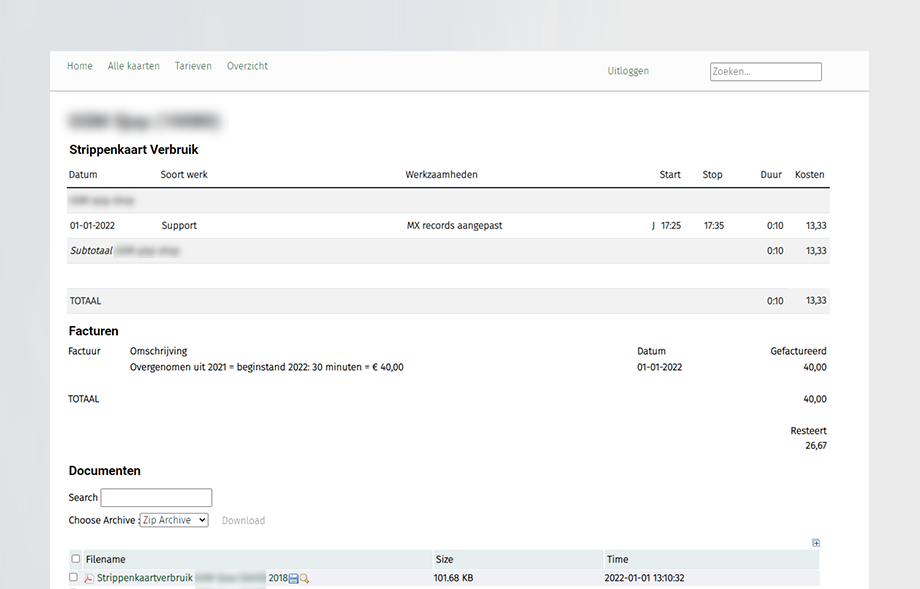
Task: Open the Zip Archive dropdown
Action: click(174, 520)
